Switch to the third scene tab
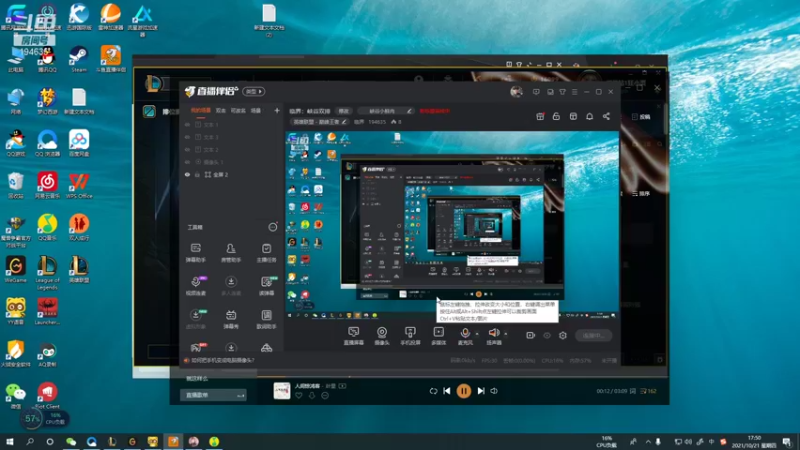Viewport: 800px width, 450px height. 238,110
